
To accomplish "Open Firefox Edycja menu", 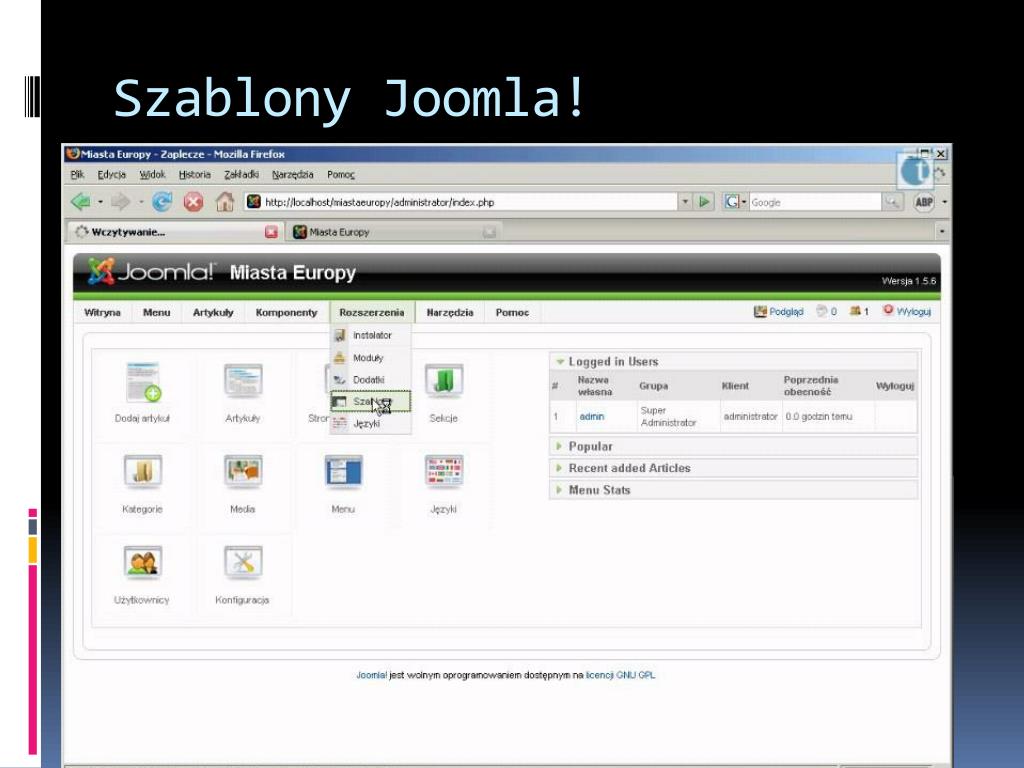I will coord(112,174).
